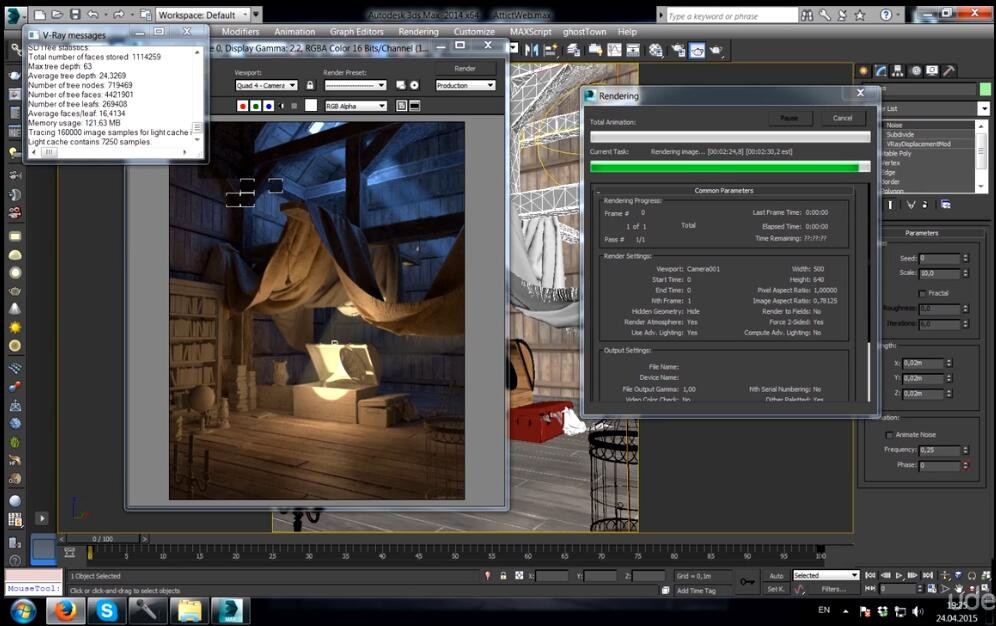Click the Render Production teapot icon
This screenshot has width=996, height=626.
point(717,50)
